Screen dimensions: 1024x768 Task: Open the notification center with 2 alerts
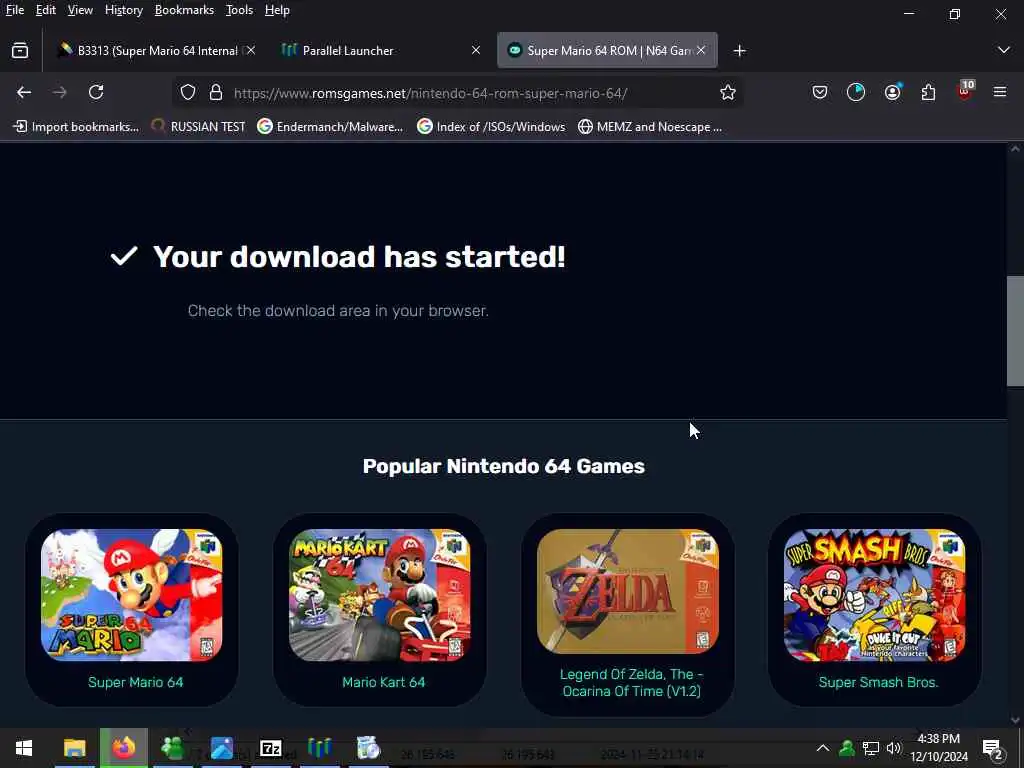tap(993, 748)
